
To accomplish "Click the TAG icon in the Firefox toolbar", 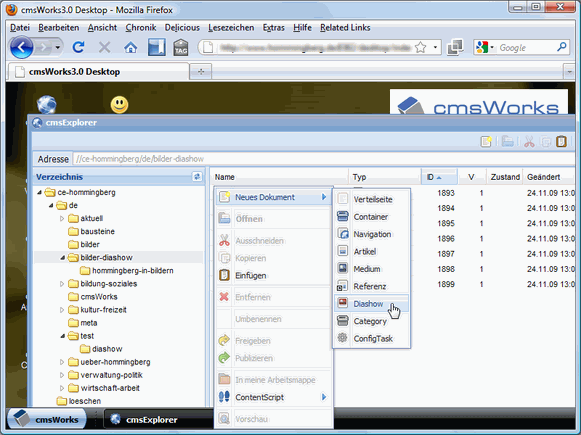I will (x=181, y=47).
